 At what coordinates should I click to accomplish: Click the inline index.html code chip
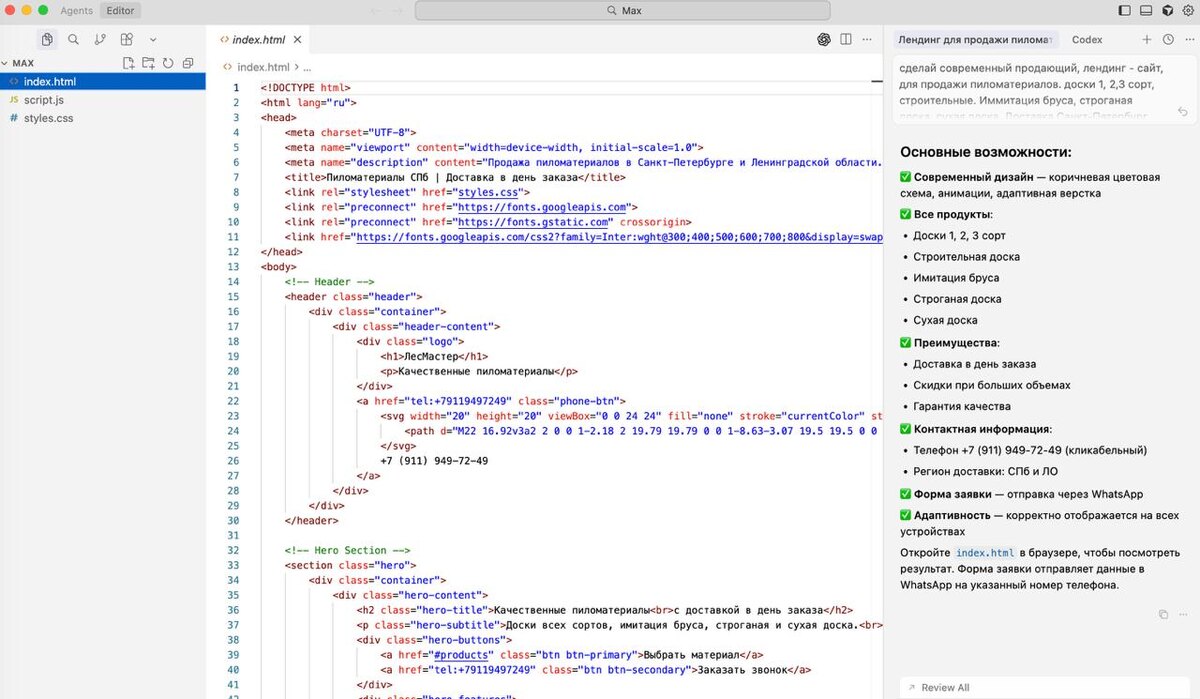click(984, 552)
